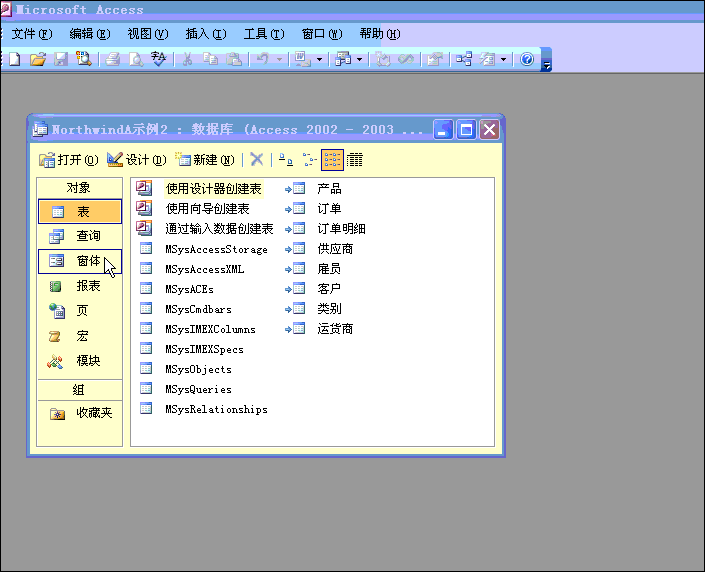Open Toolbar Options at toolbar end
The height and width of the screenshot is (572, 705).
546,60
